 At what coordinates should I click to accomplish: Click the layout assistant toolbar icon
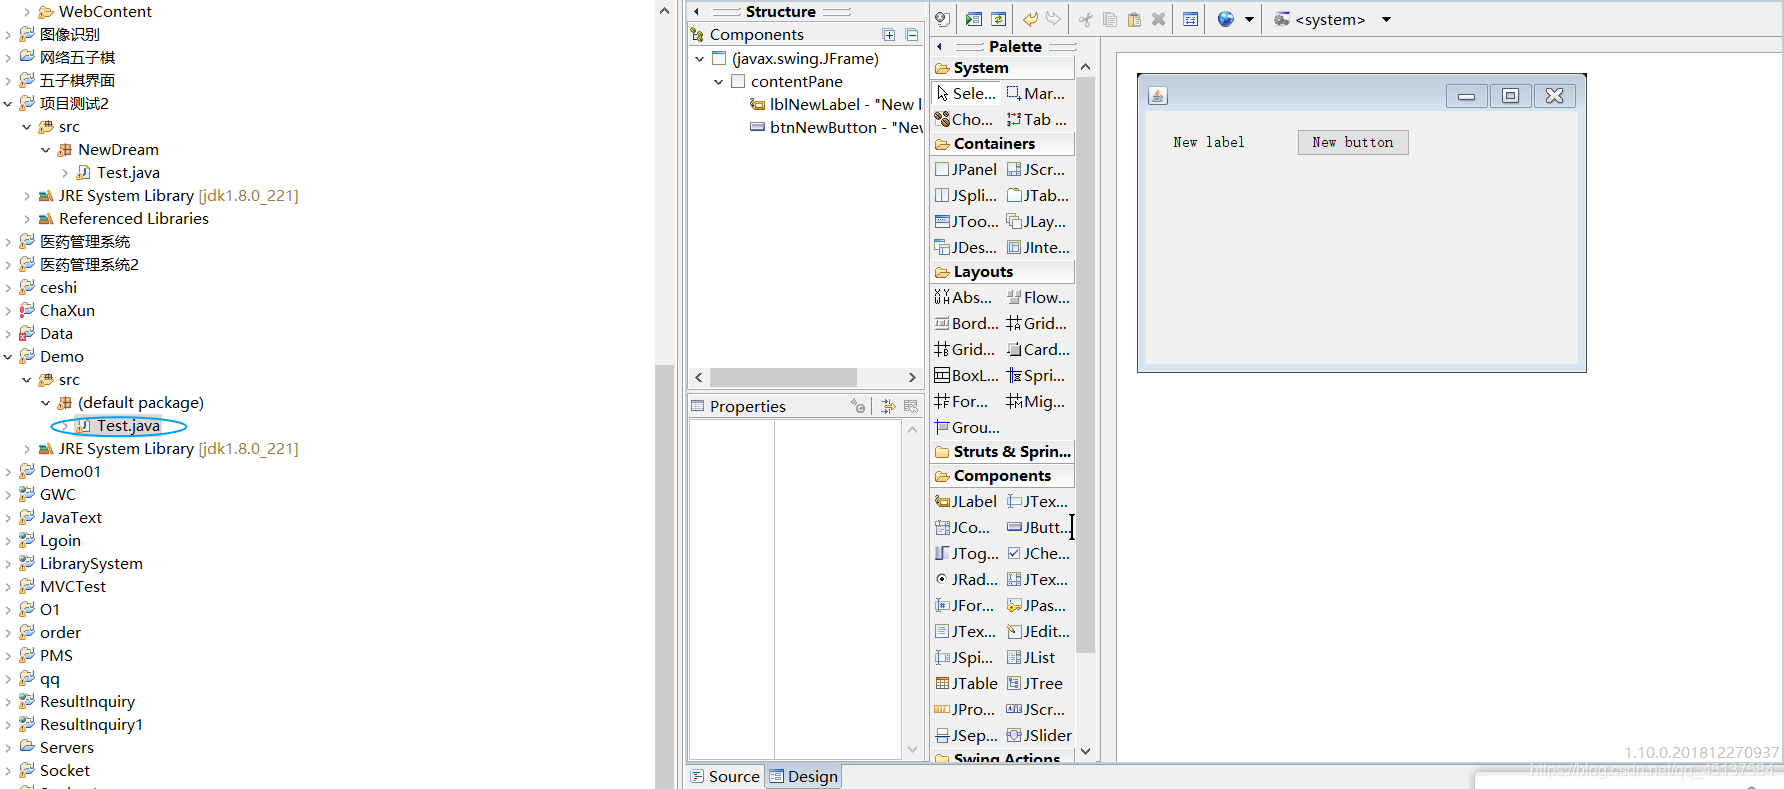(1190, 19)
